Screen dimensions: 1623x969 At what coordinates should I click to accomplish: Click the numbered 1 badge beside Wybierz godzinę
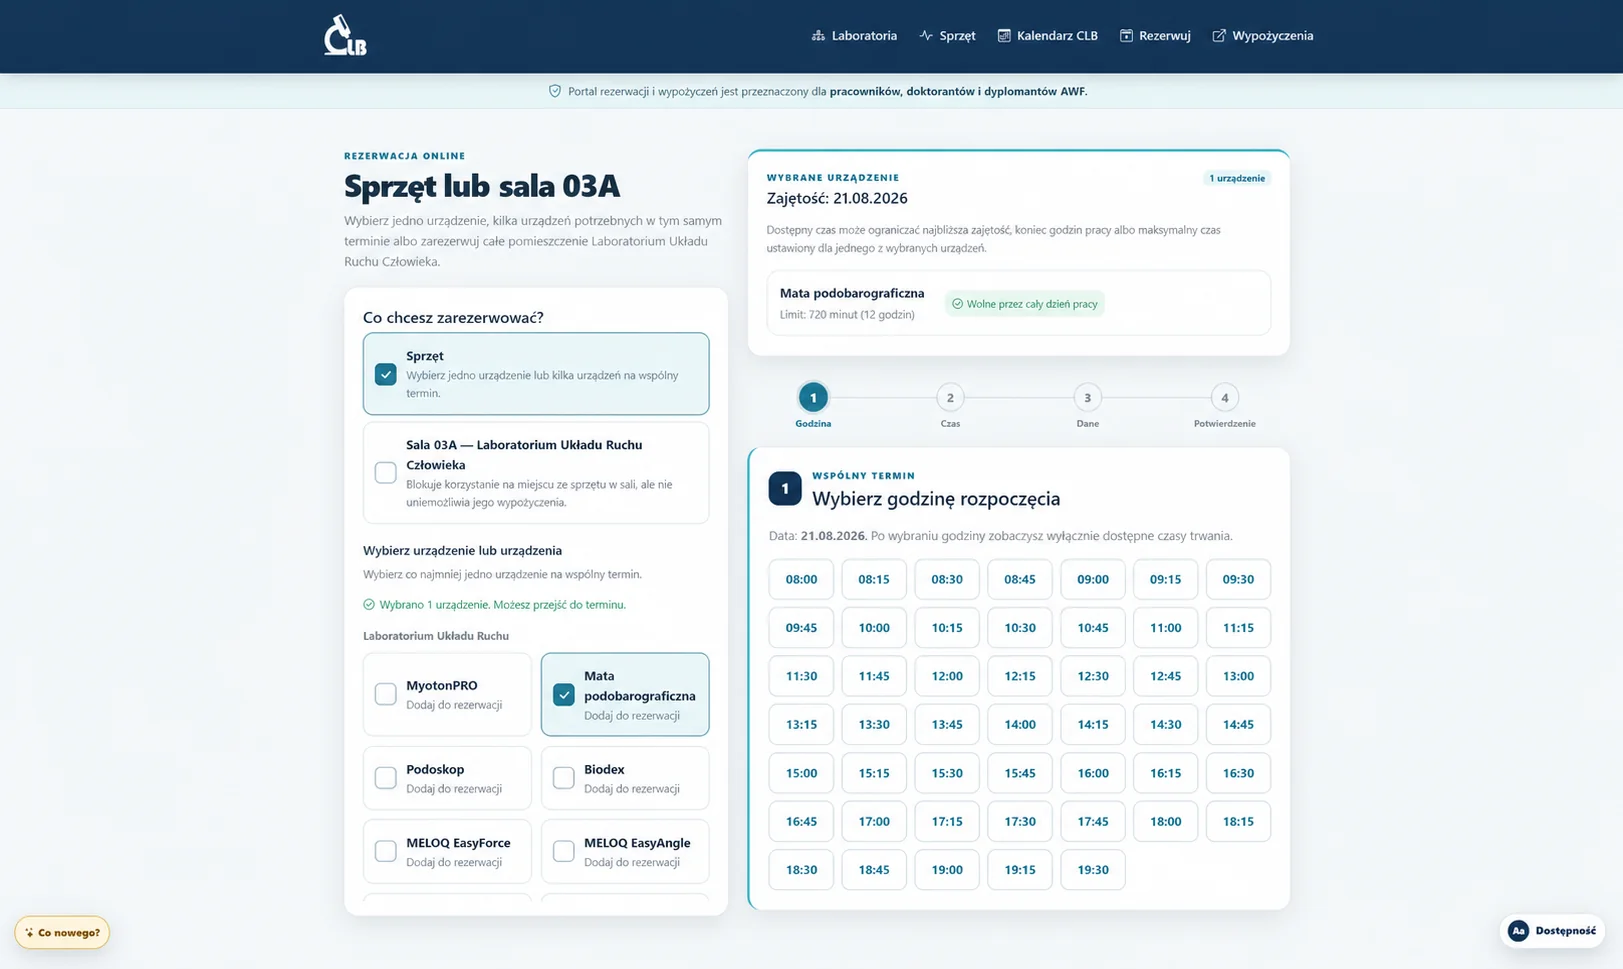(785, 488)
